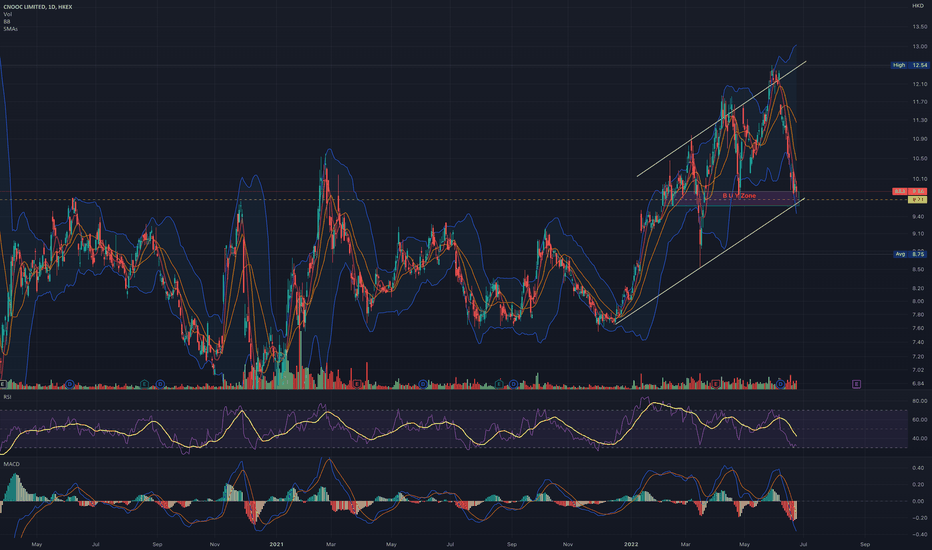Click the earnings marker near August 2021
Image resolution: width=932 pixels, height=550 pixels.
499,384
